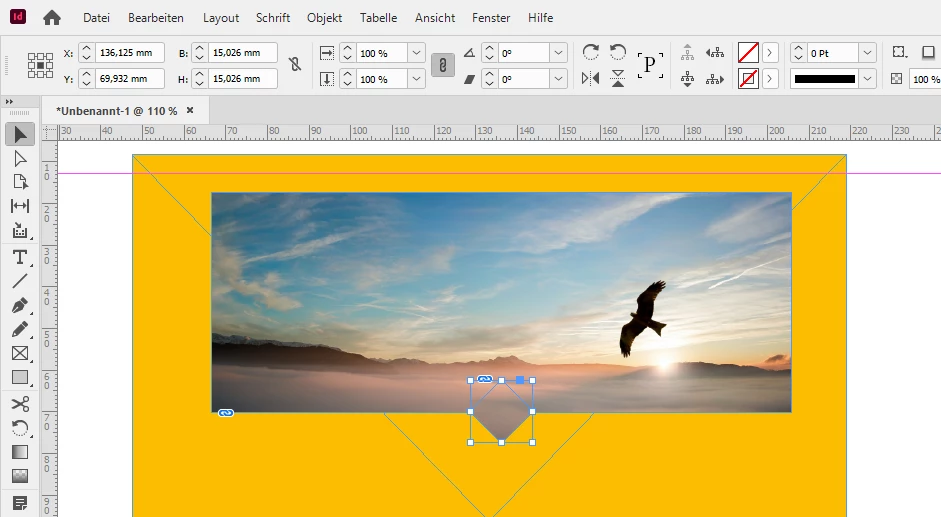Image resolution: width=941 pixels, height=517 pixels.
Task: Open the Layout menu
Action: 221,18
